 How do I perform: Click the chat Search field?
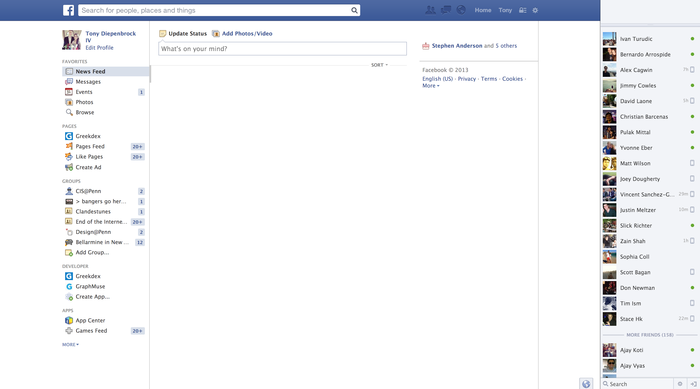tap(637, 384)
